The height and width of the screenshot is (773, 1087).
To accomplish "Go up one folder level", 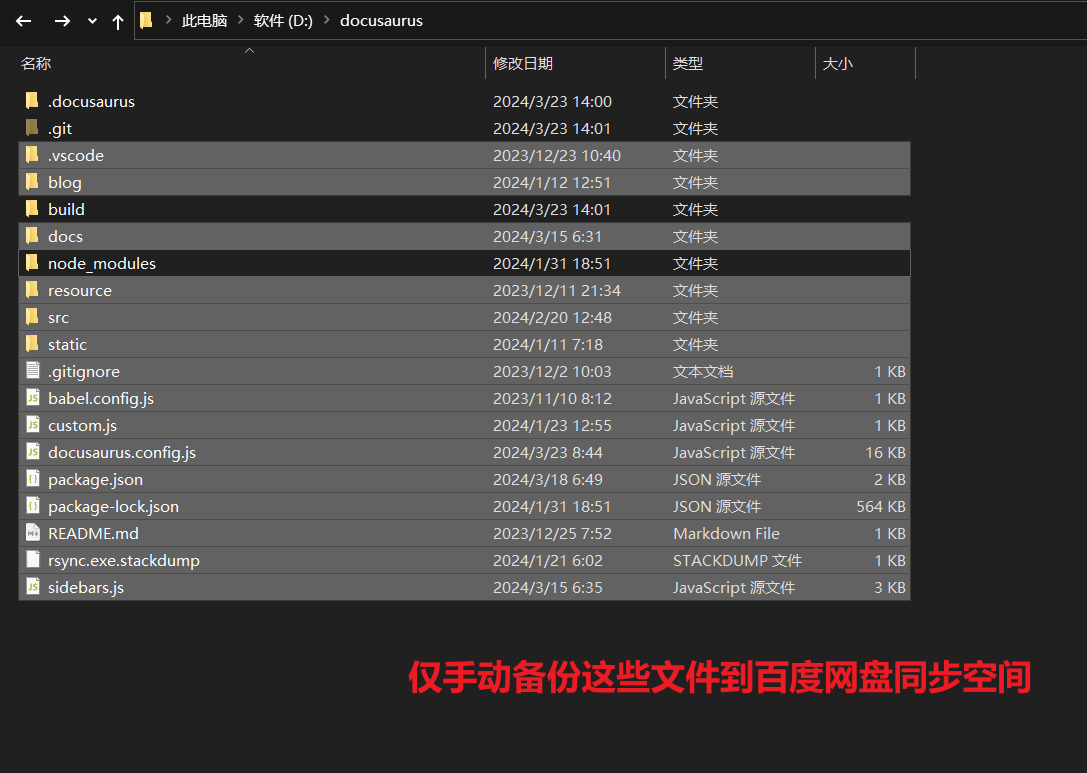I will [118, 21].
